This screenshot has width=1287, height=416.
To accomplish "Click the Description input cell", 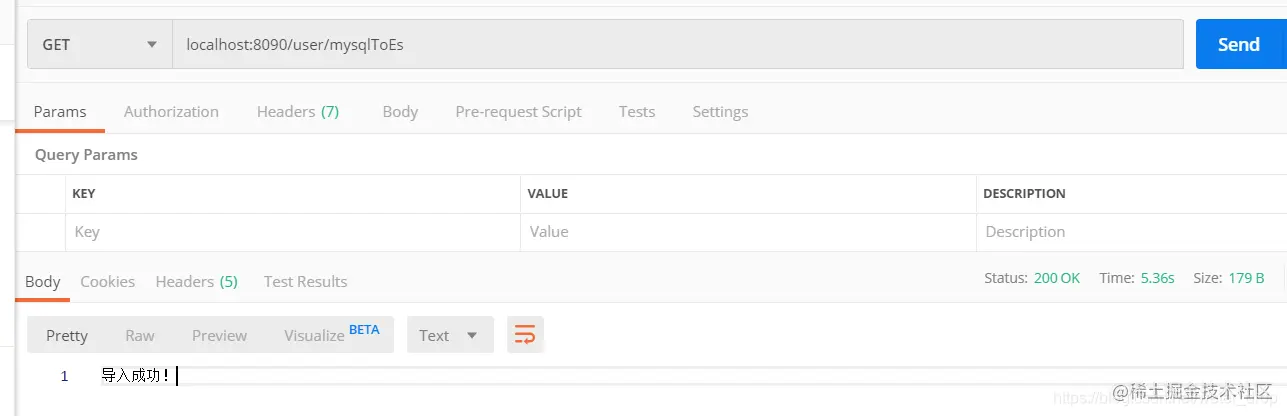I will click(x=1131, y=232).
